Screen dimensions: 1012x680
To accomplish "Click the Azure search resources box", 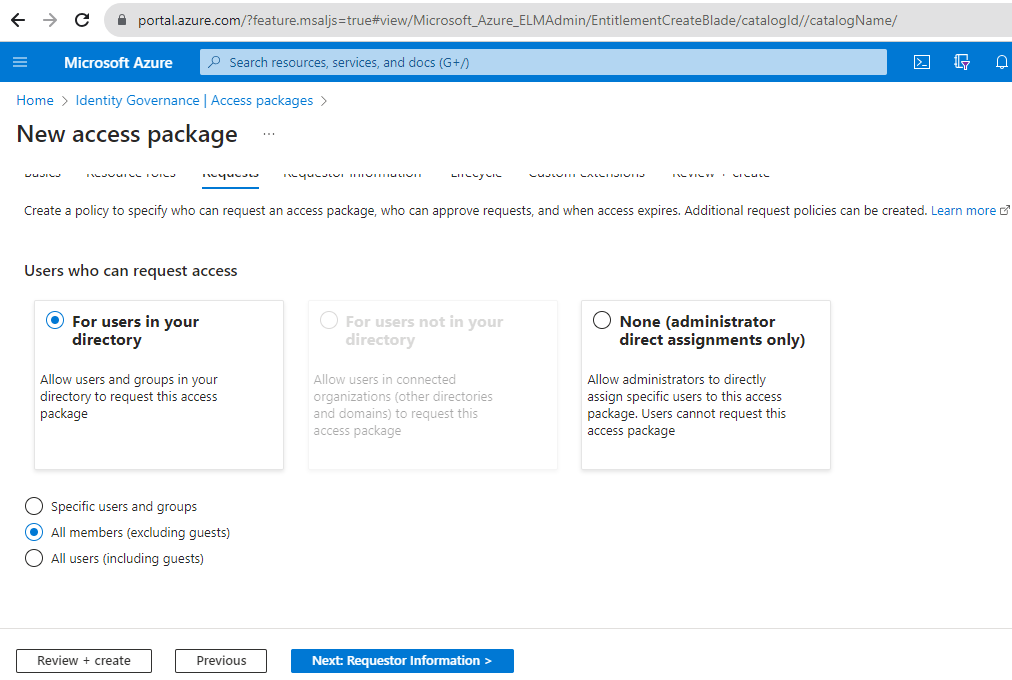I will (543, 62).
